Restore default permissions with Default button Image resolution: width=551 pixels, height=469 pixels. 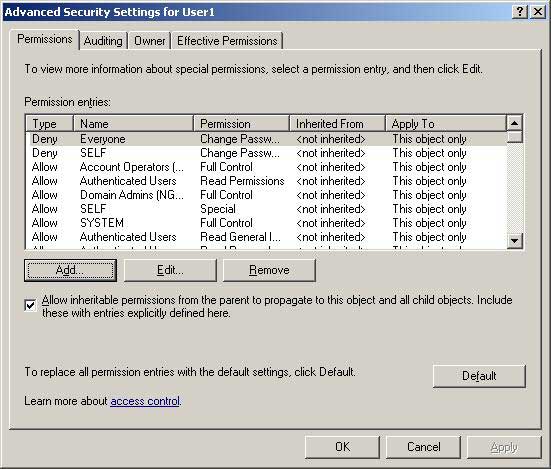[x=479, y=376]
